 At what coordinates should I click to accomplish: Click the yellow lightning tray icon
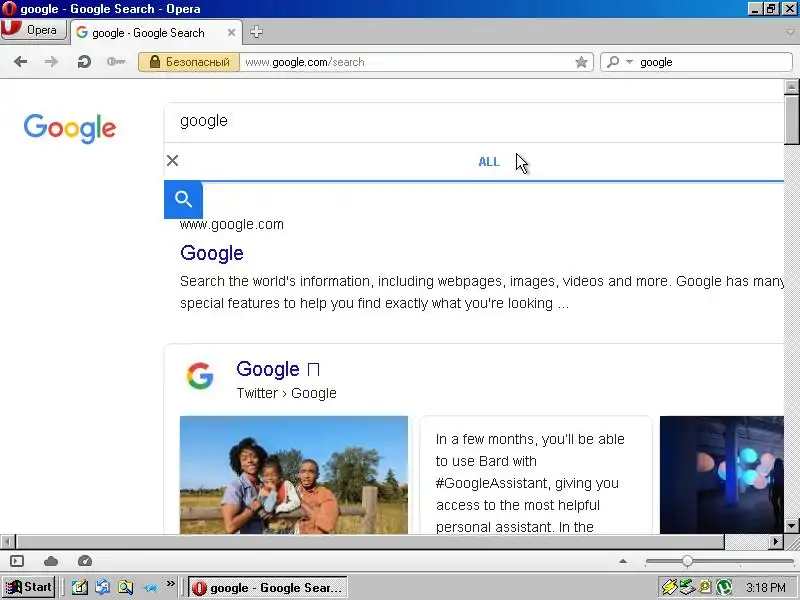tap(669, 587)
